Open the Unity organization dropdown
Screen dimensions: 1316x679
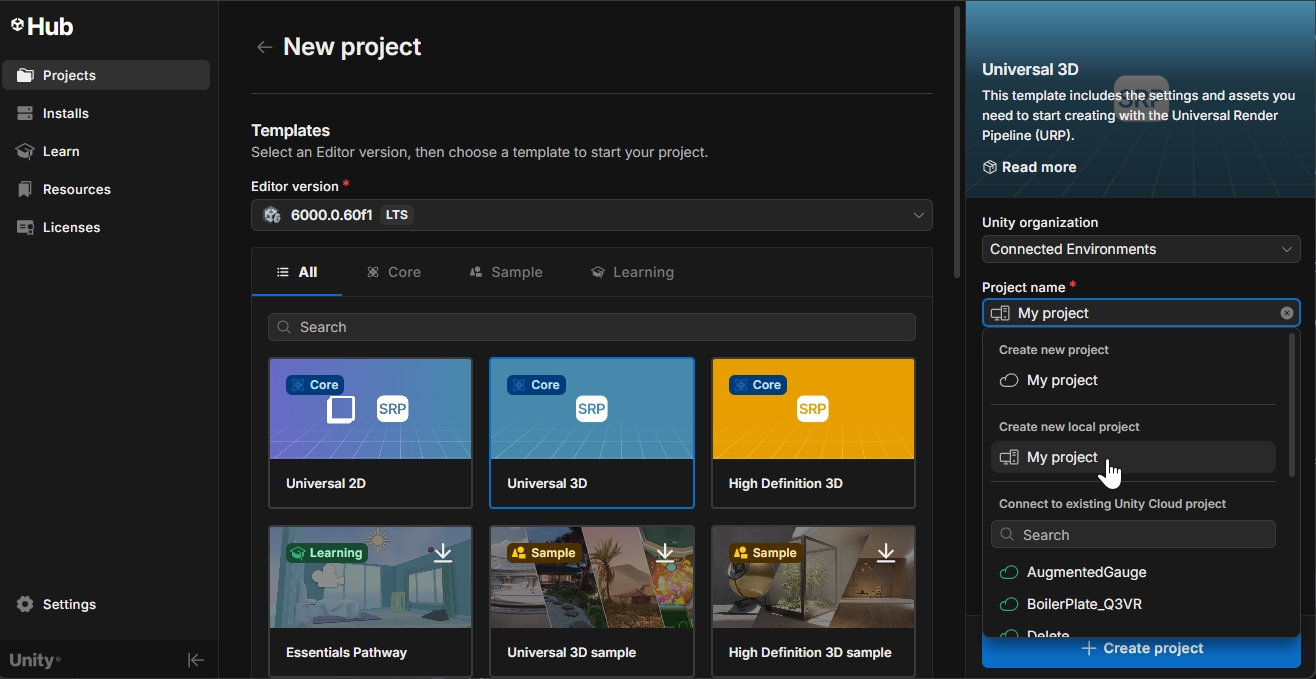(x=1140, y=249)
